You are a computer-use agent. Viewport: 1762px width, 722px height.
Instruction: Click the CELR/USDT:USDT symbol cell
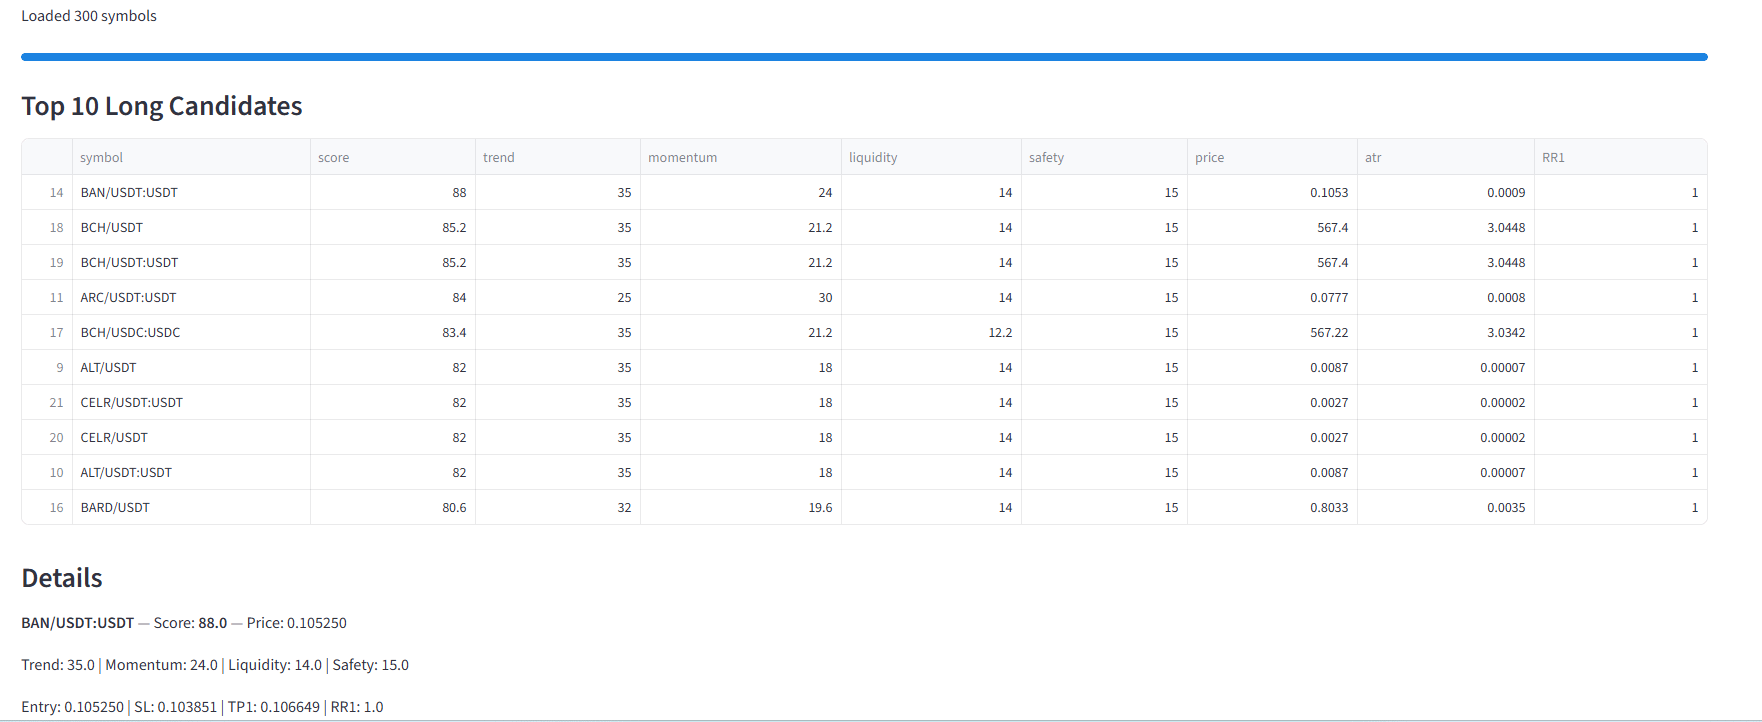point(132,403)
